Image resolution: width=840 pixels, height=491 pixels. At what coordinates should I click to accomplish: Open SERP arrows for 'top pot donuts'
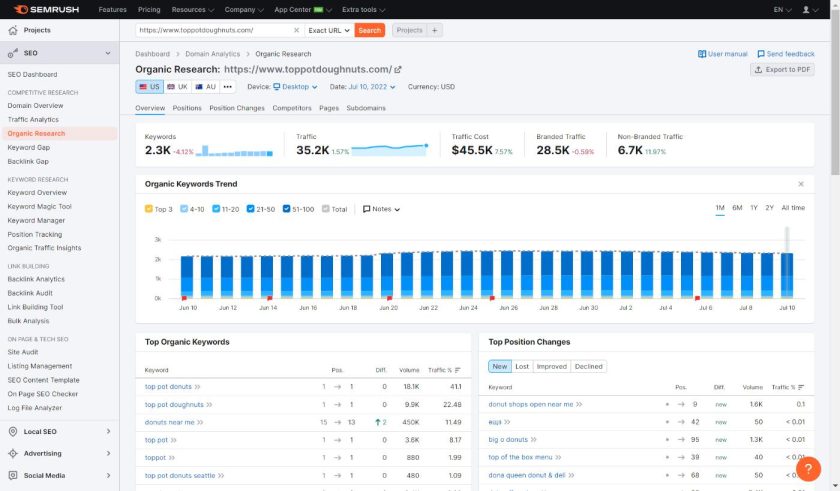click(x=198, y=387)
